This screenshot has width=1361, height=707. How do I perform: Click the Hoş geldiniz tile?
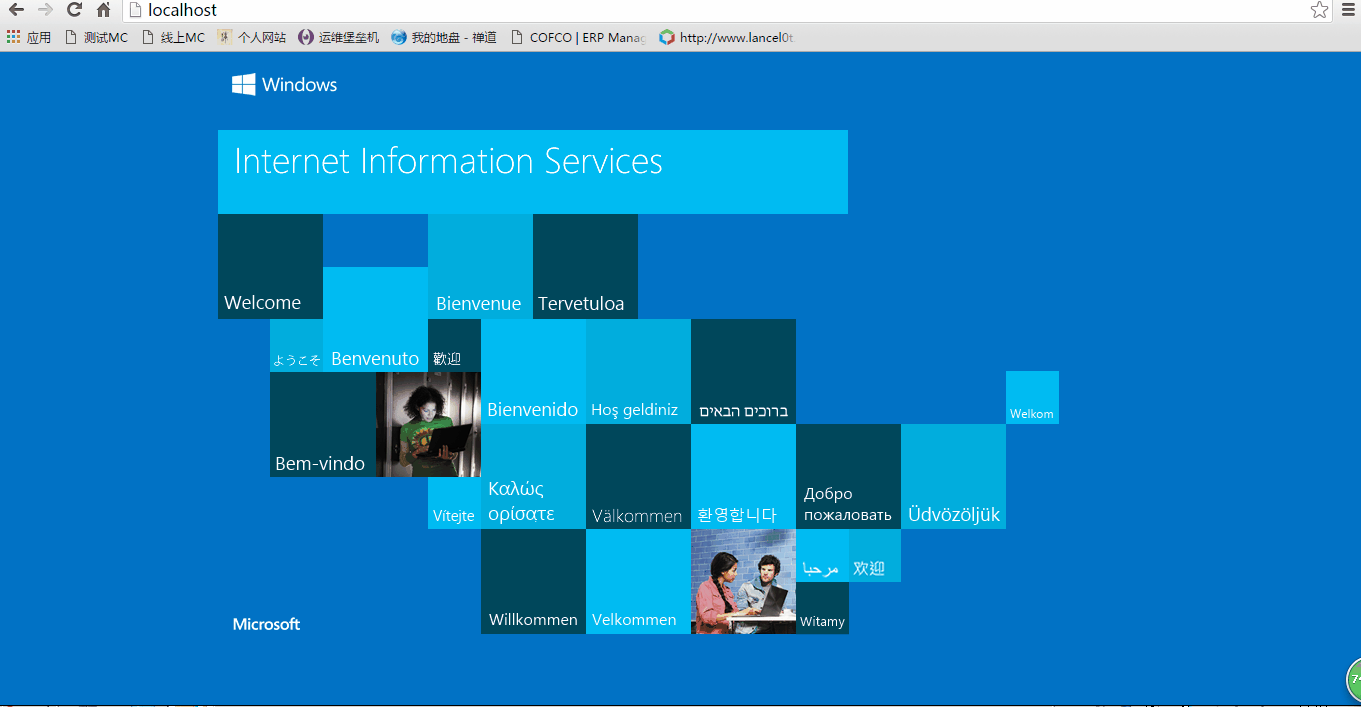[x=638, y=371]
